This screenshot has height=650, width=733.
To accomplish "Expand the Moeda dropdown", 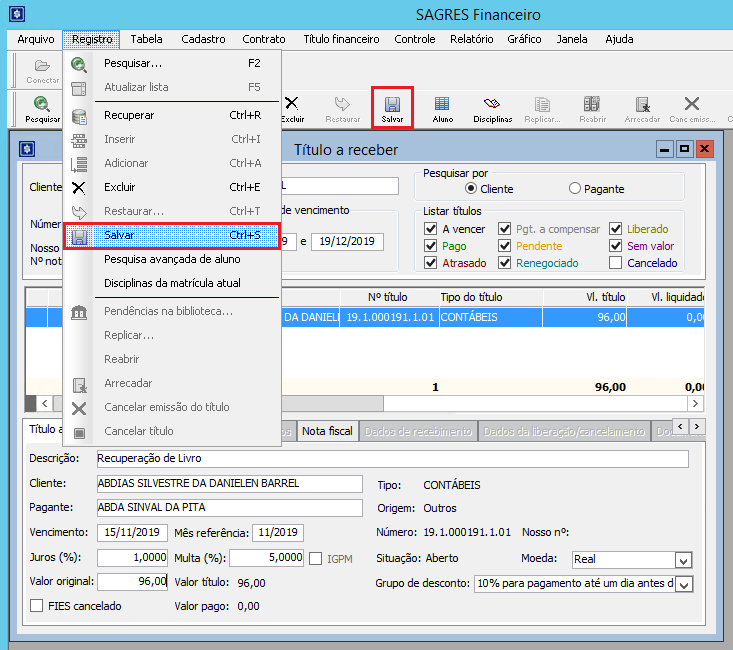I will click(x=683, y=560).
